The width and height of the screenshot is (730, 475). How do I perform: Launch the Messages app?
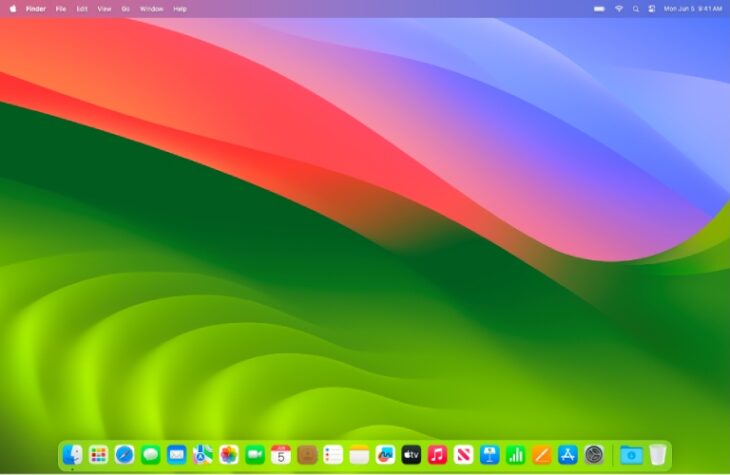(150, 455)
